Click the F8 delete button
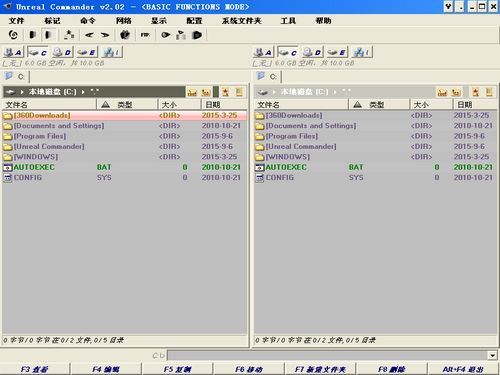Viewport: 500px width, 375px height. tap(392, 369)
